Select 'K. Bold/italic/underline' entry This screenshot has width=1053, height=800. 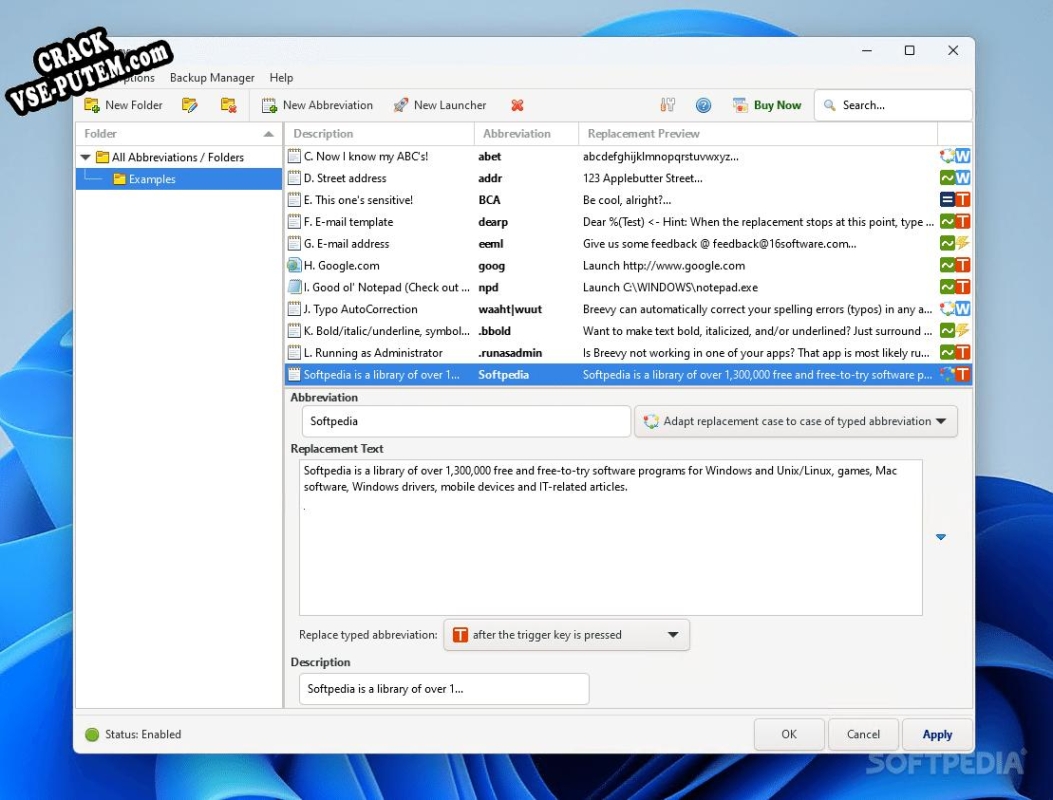coord(629,331)
